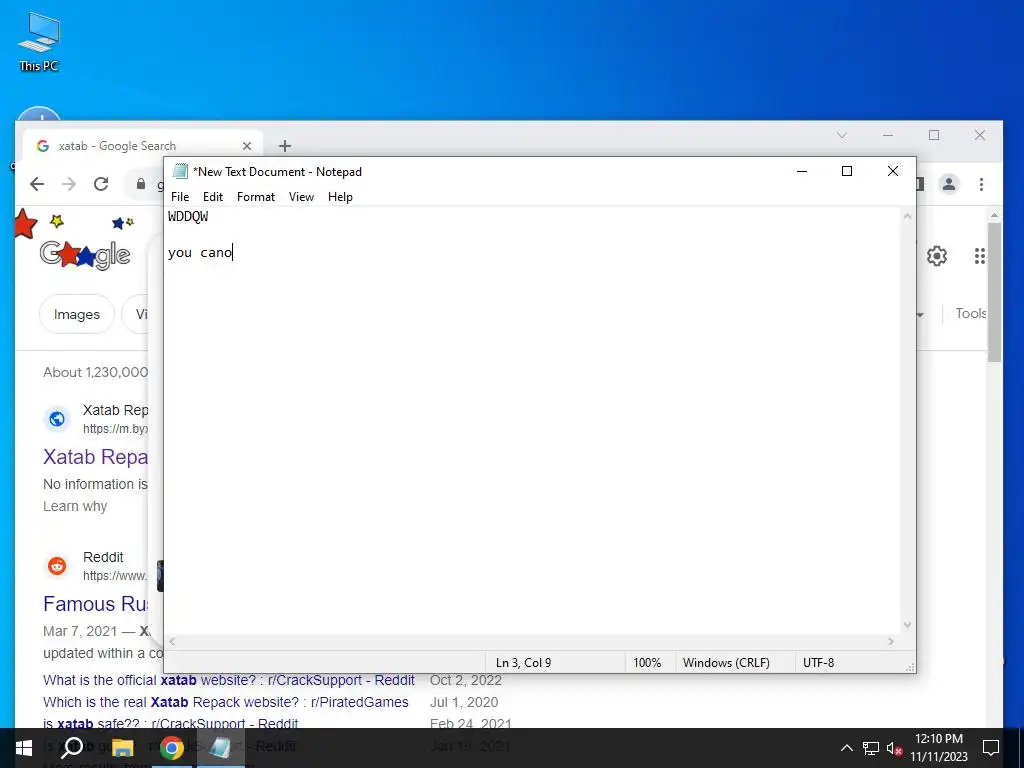Viewport: 1024px width, 768px height.
Task: Open the Xatab Repack search result
Action: [95, 456]
